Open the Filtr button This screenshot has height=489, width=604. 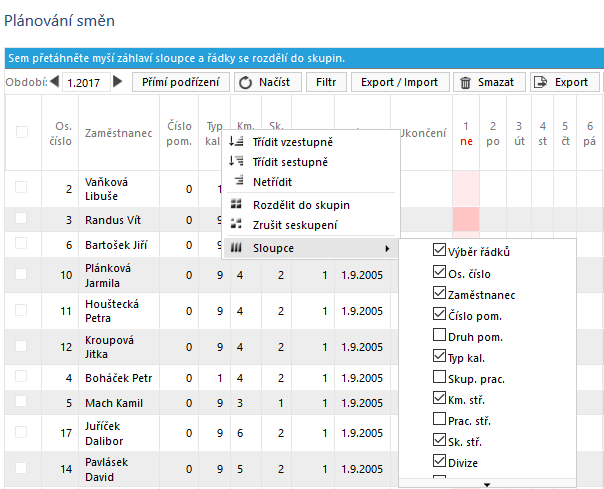click(326, 82)
